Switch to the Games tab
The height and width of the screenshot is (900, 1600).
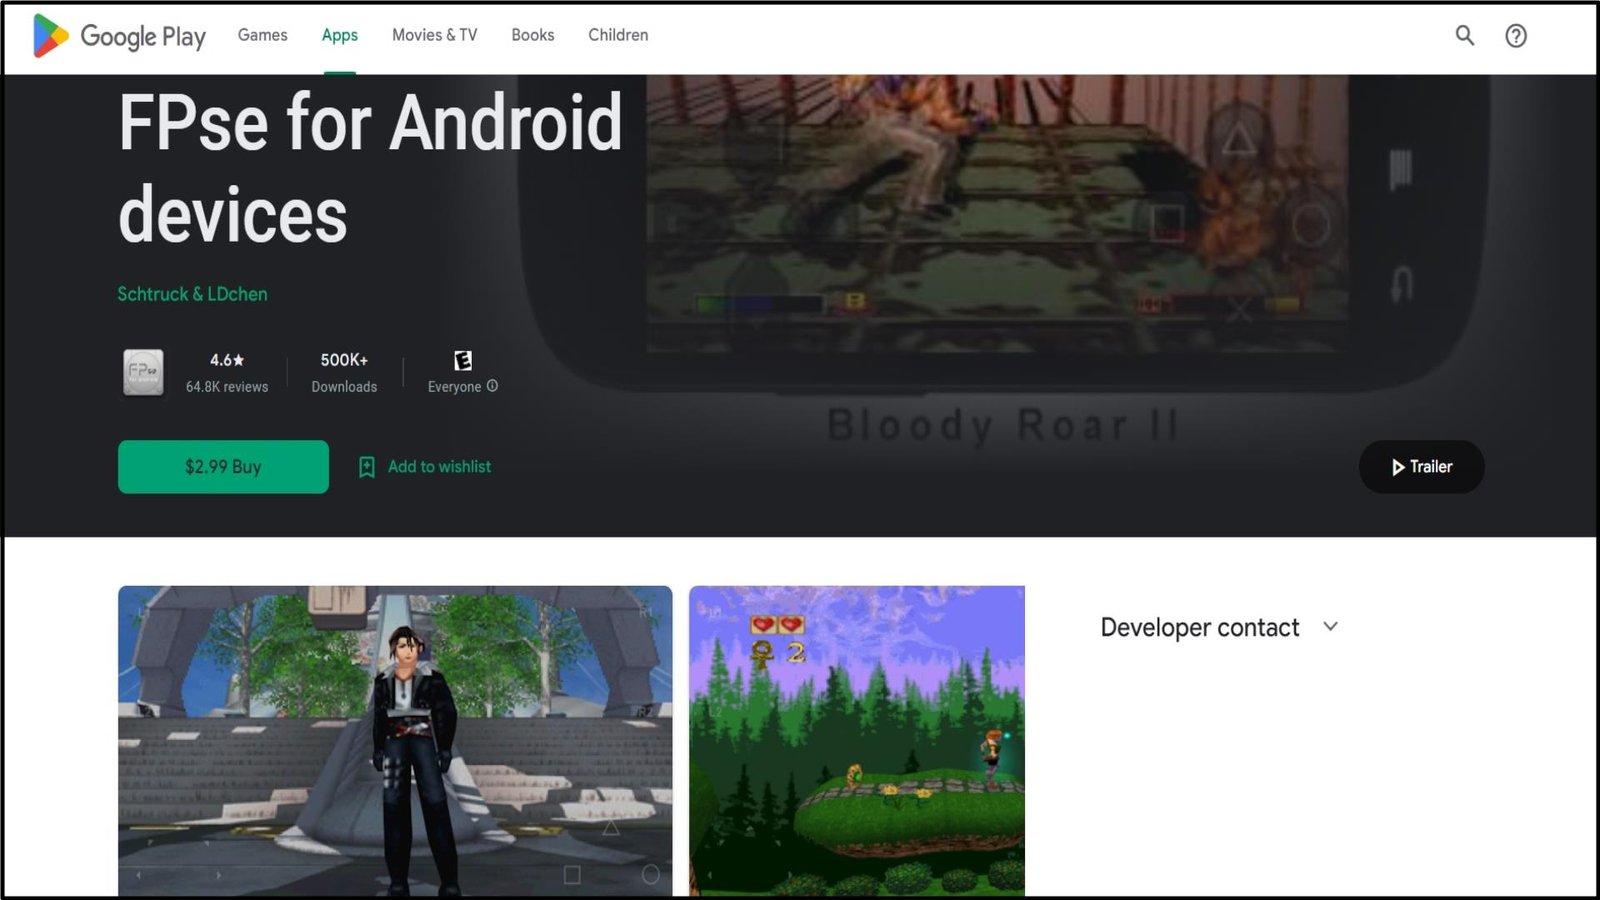click(262, 35)
